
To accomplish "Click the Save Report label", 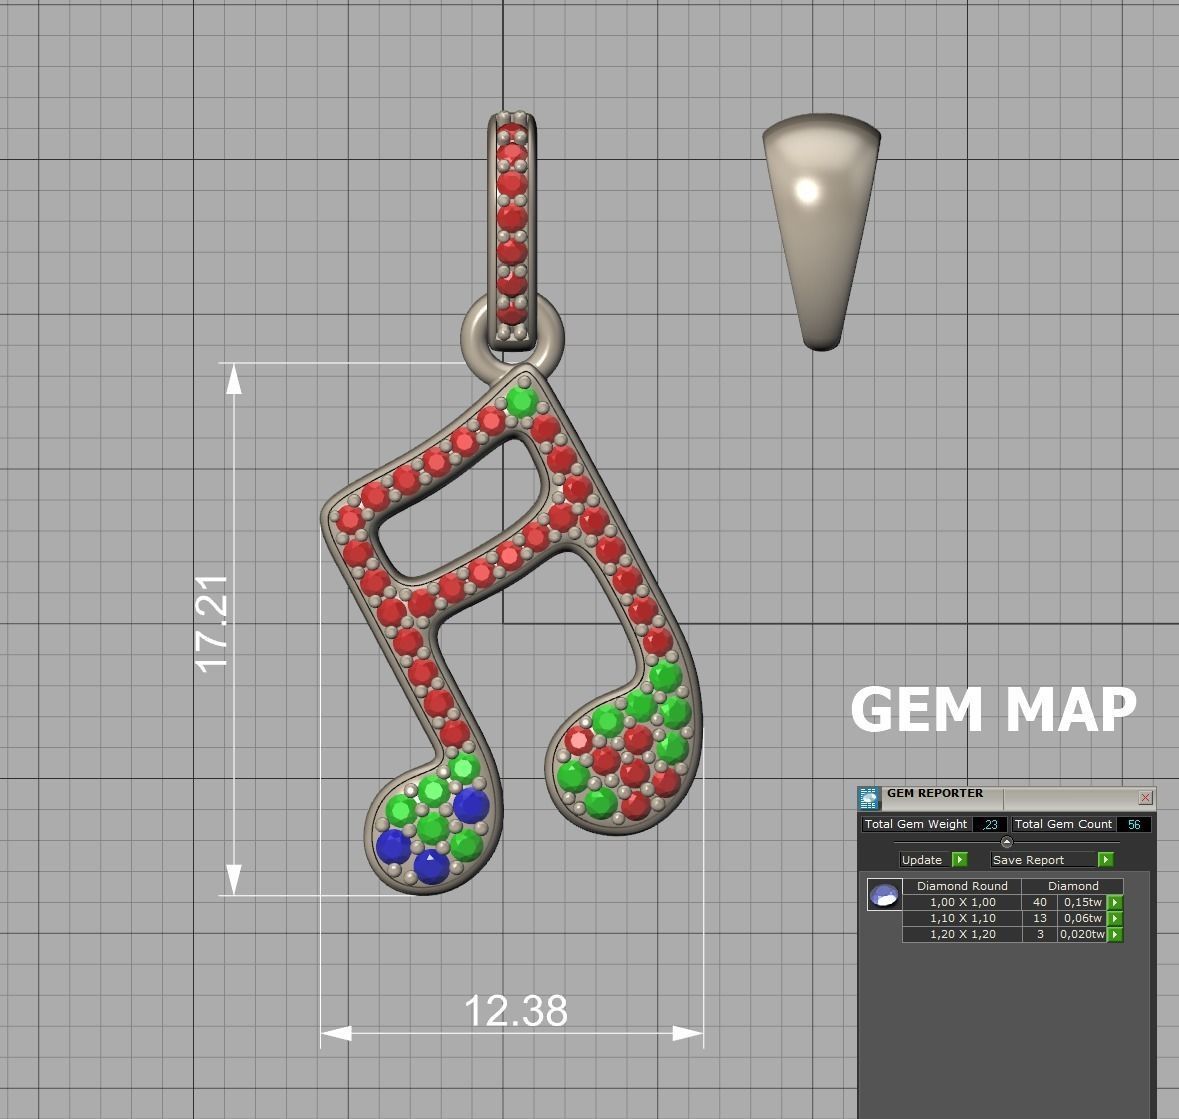I will pyautogui.click(x=1028, y=860).
